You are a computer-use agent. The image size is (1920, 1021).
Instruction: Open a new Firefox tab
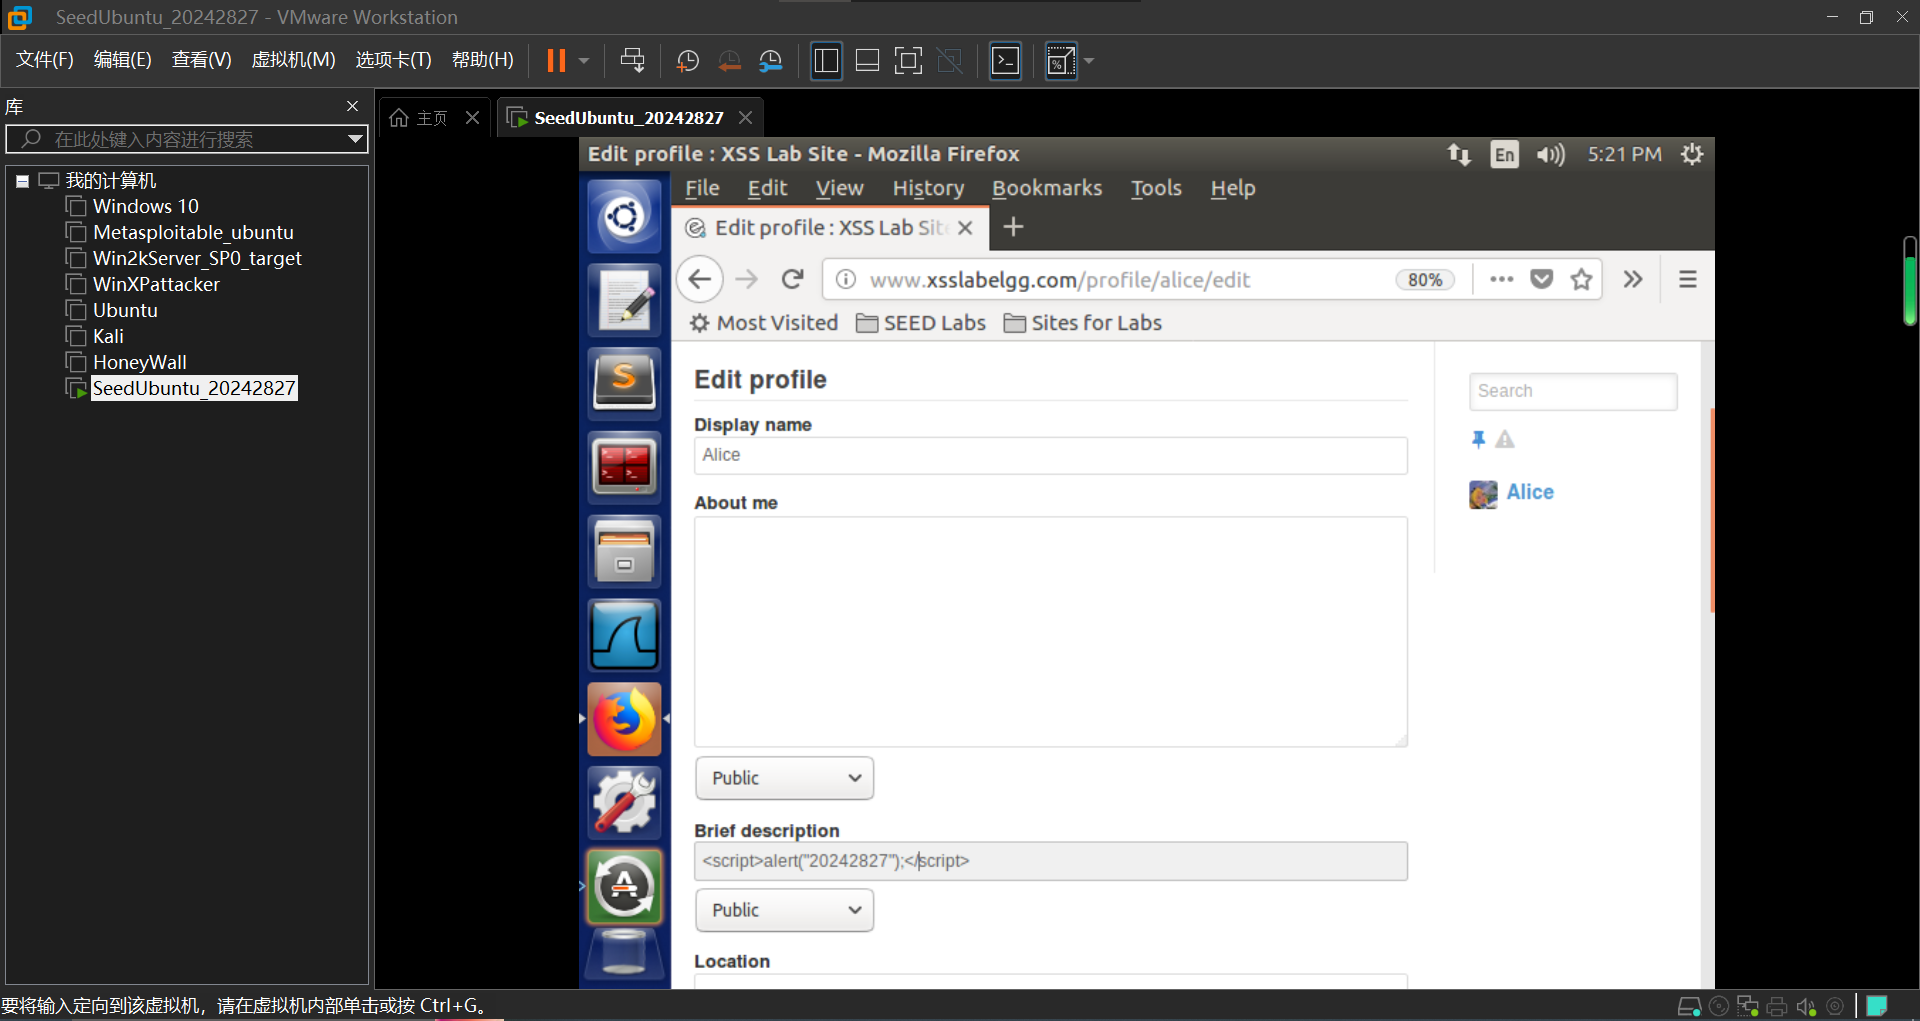click(1013, 227)
